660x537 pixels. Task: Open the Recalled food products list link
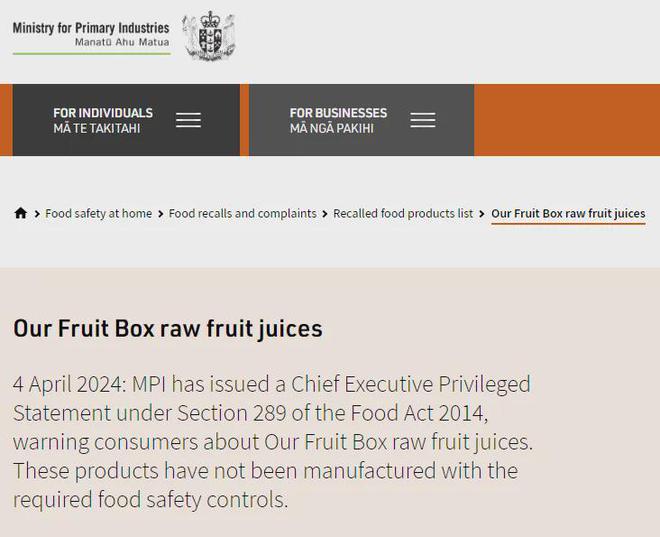pos(403,214)
